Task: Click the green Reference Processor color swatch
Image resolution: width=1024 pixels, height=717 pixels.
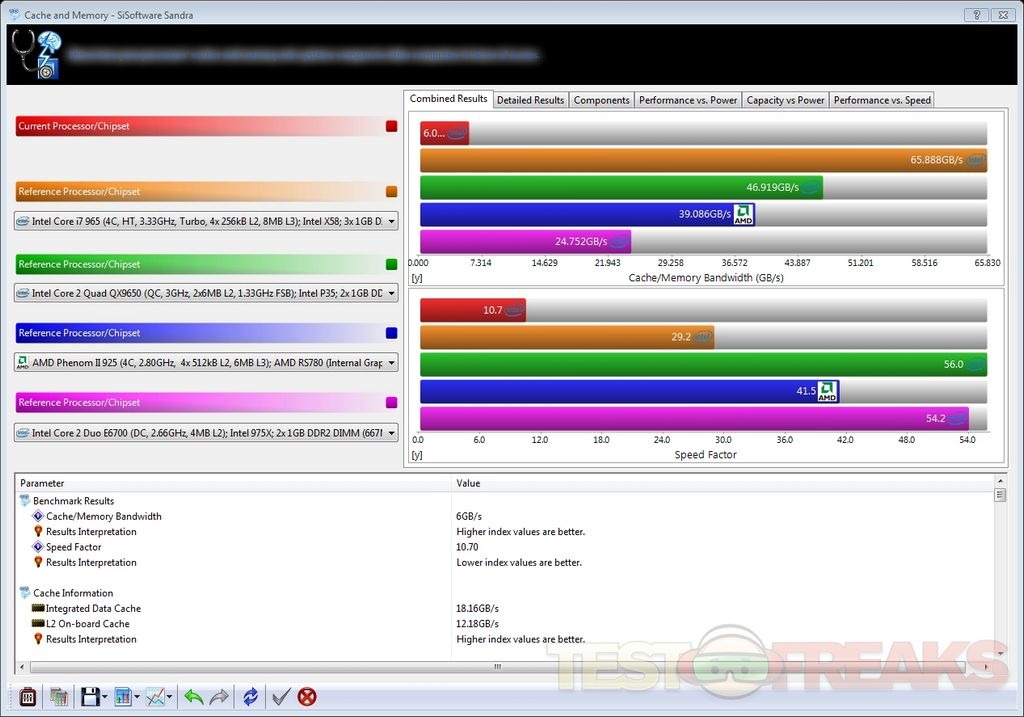Action: [x=391, y=264]
